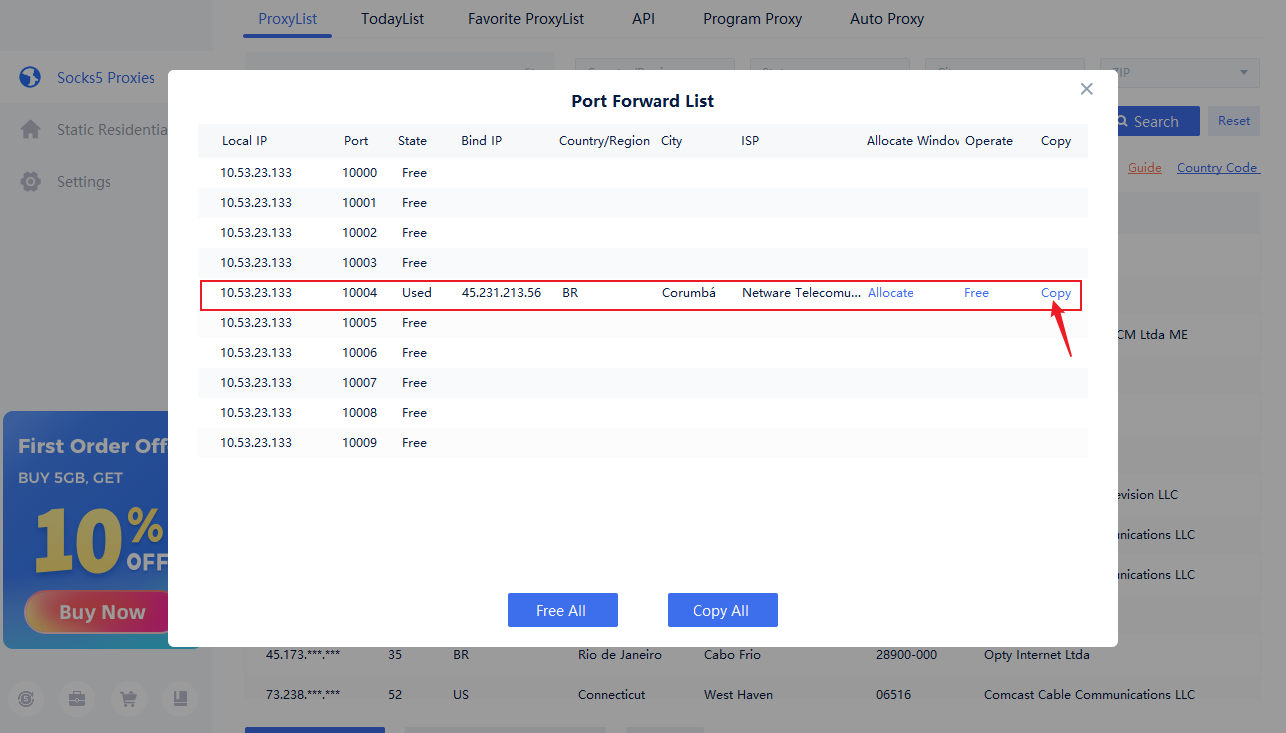Click the Search magnifier button
This screenshot has height=733, width=1286.
[x=1157, y=122]
